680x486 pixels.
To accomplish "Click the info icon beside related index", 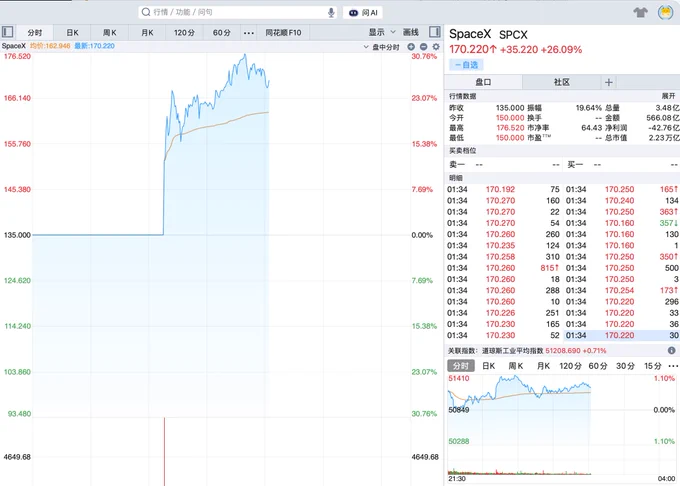I will click(671, 350).
